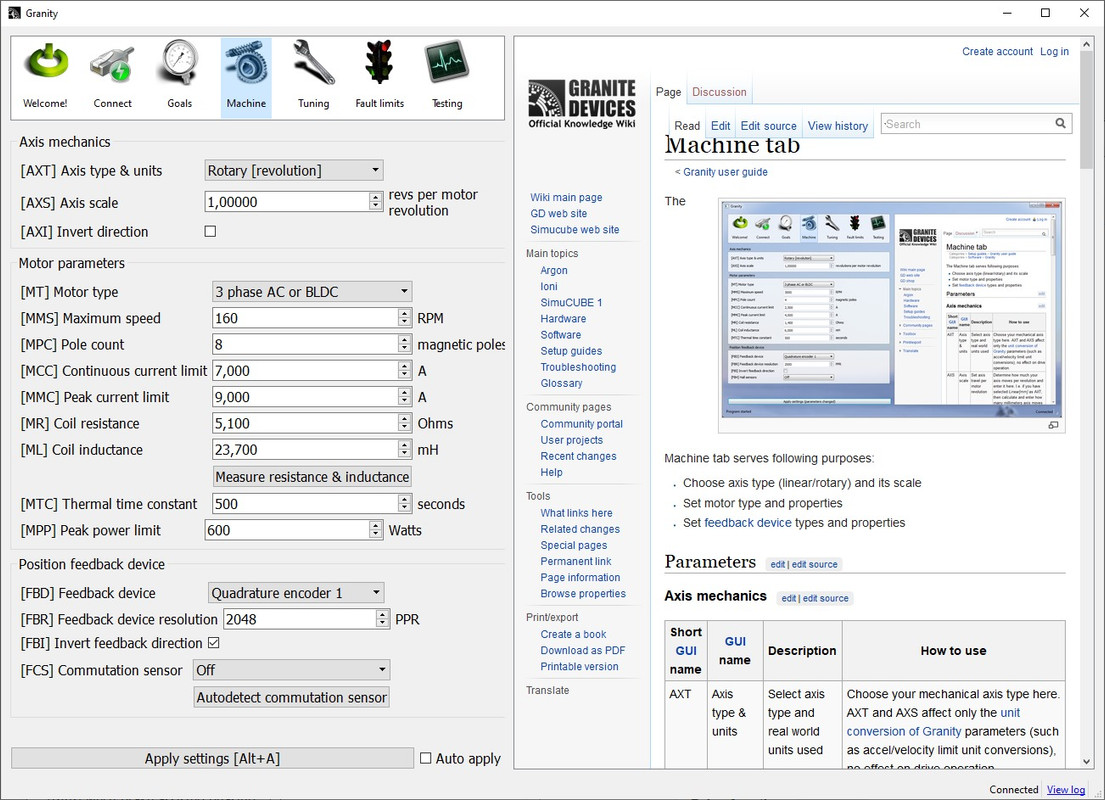Screen dimensions: 1105x800
Task: Open the Fault limits traffic light tab
Action: (x=380, y=77)
